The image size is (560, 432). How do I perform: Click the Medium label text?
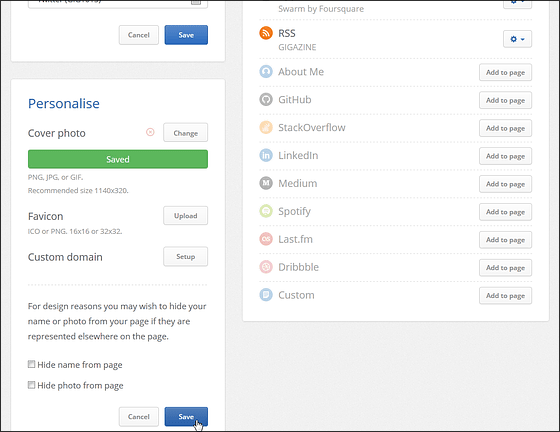coord(298,184)
